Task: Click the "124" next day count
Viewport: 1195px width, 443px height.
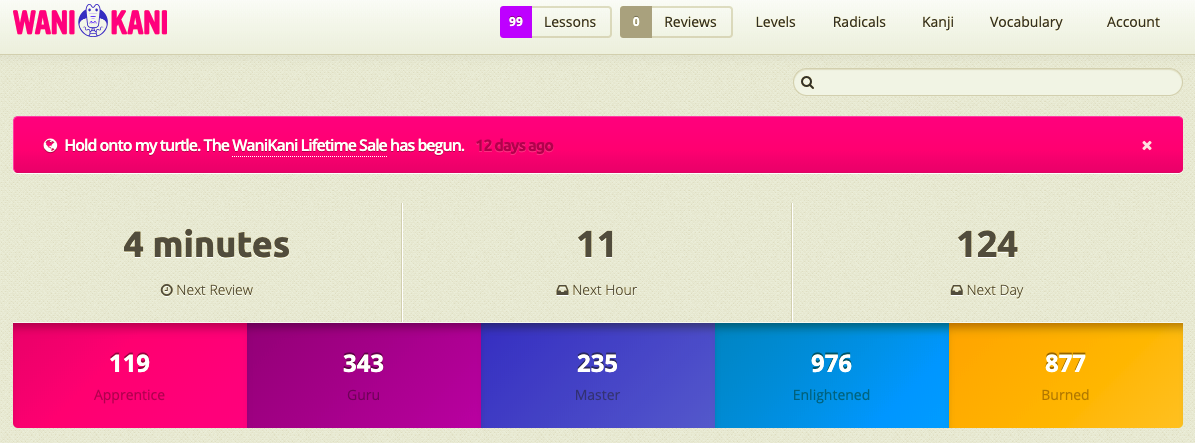Action: pos(987,244)
